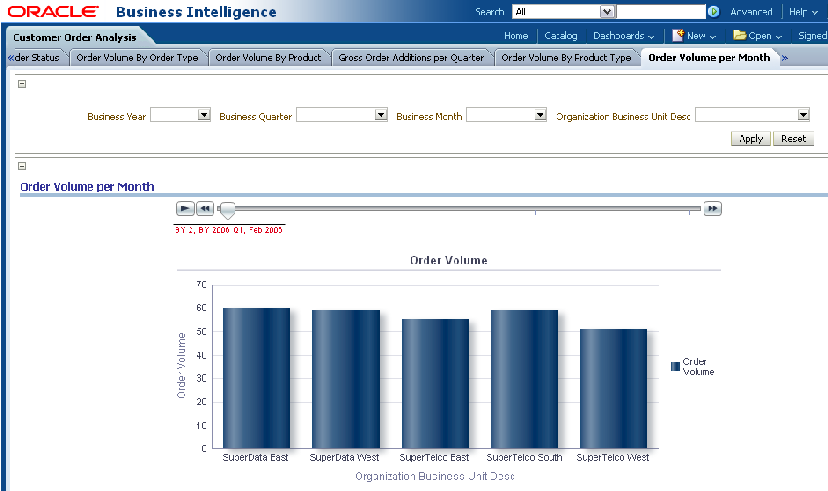Image resolution: width=828 pixels, height=491 pixels.
Task: Select the Order Volume per Month tab
Action: coord(709,58)
